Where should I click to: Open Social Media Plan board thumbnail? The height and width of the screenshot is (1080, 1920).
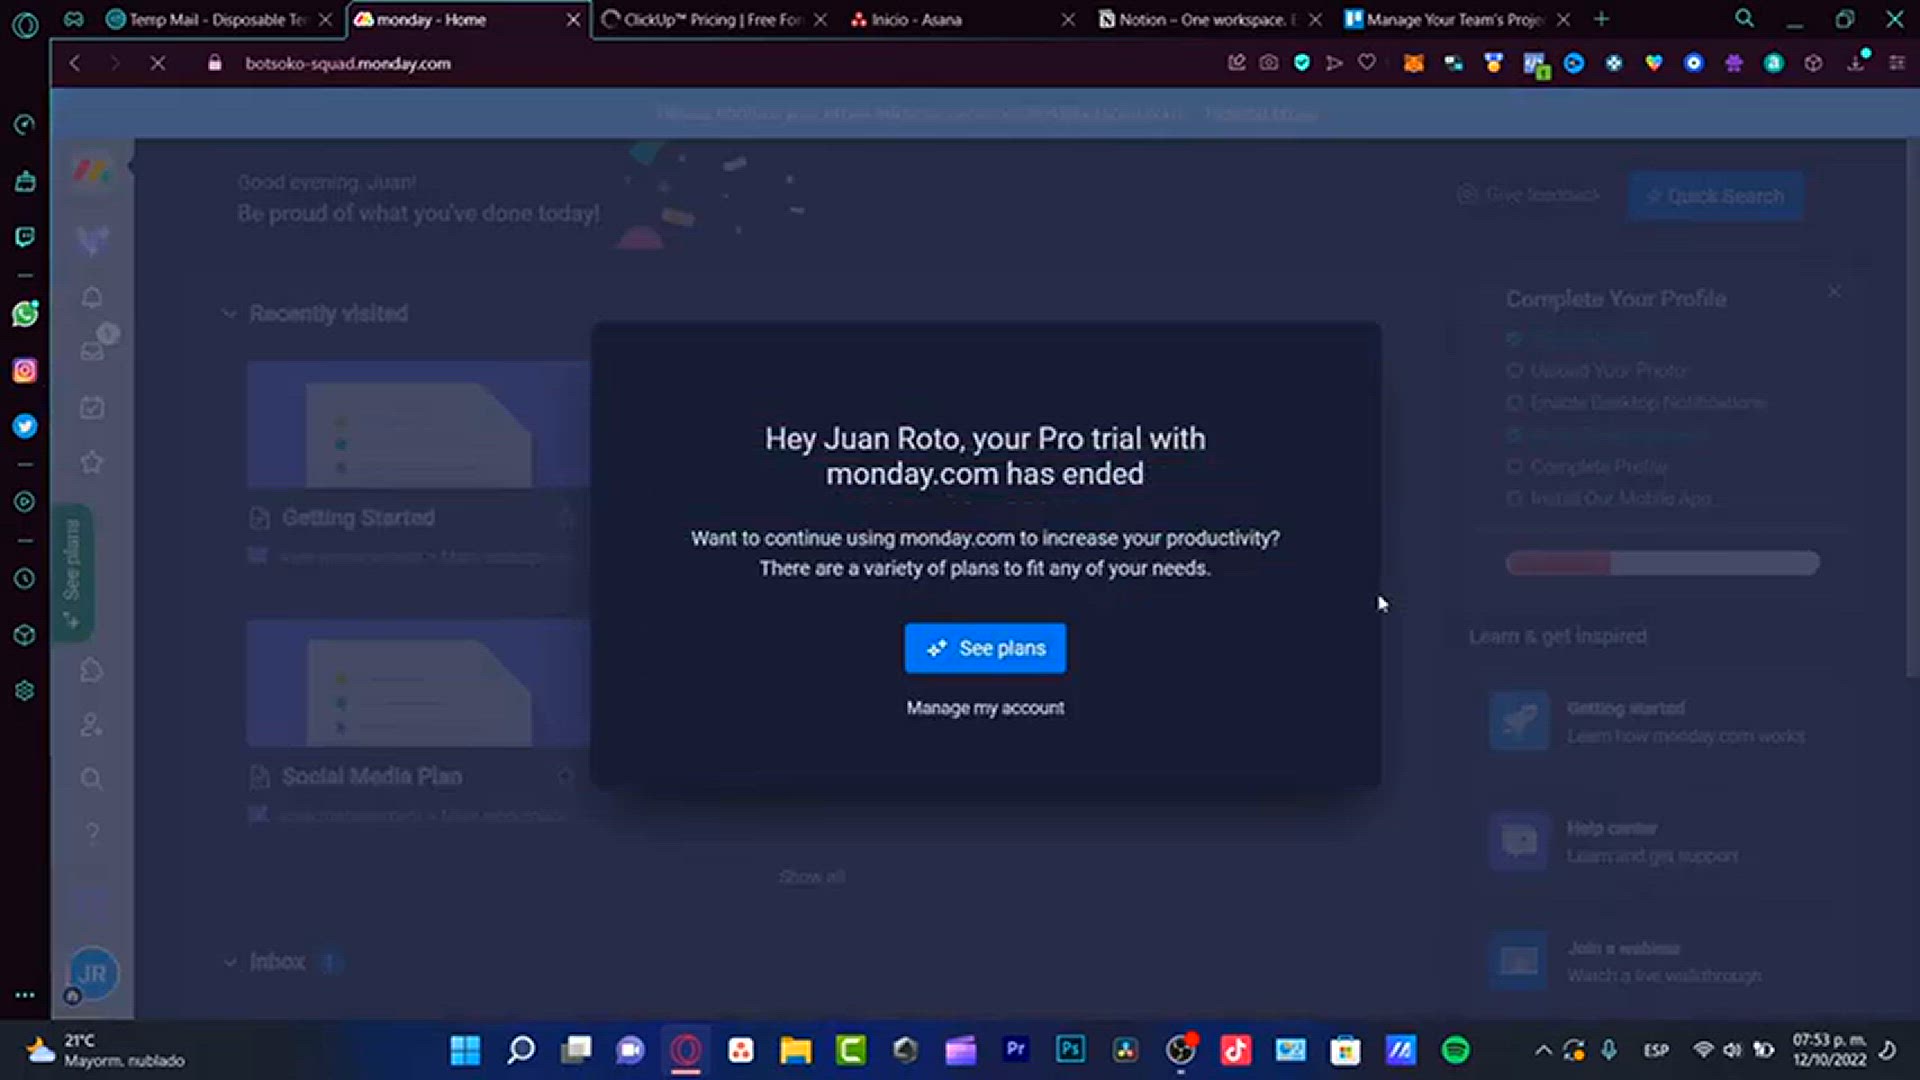tap(418, 683)
